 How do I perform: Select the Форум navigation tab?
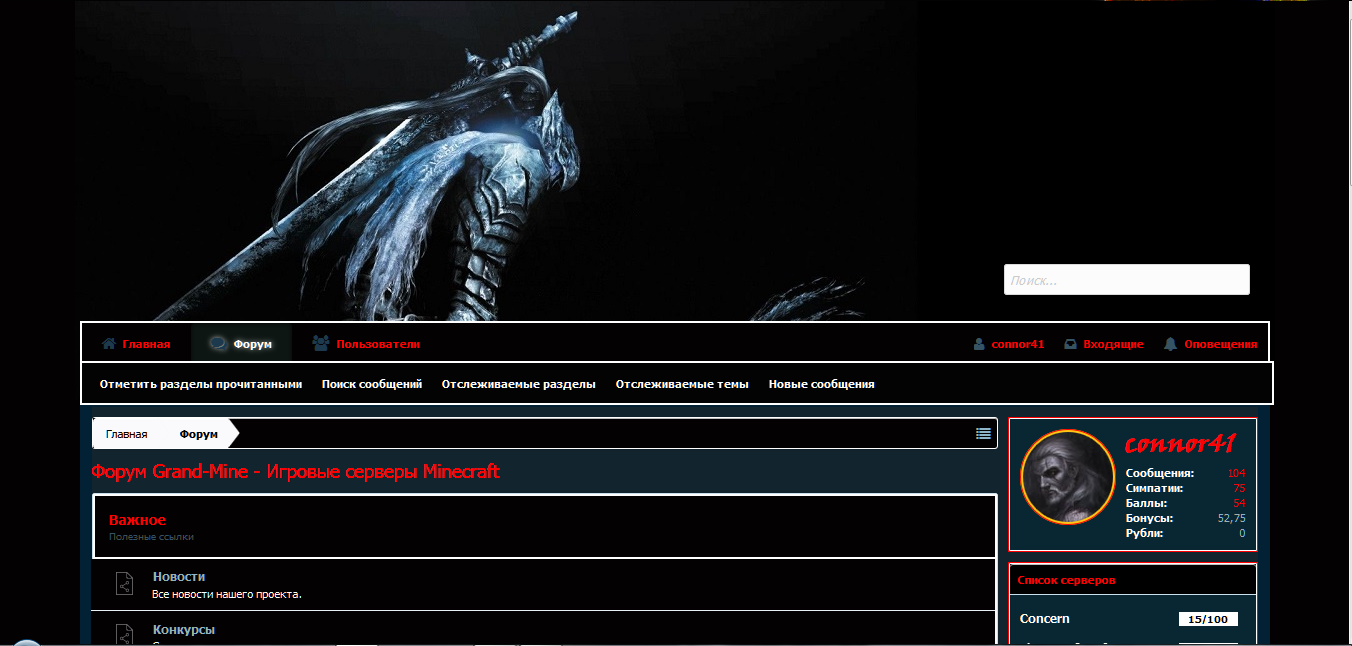tap(242, 344)
